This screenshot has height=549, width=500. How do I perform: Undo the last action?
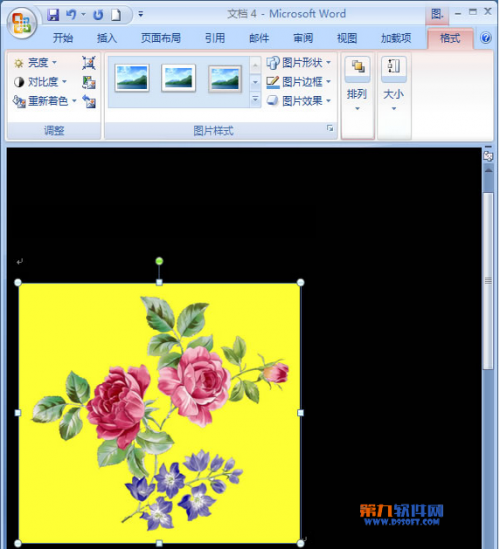point(71,15)
